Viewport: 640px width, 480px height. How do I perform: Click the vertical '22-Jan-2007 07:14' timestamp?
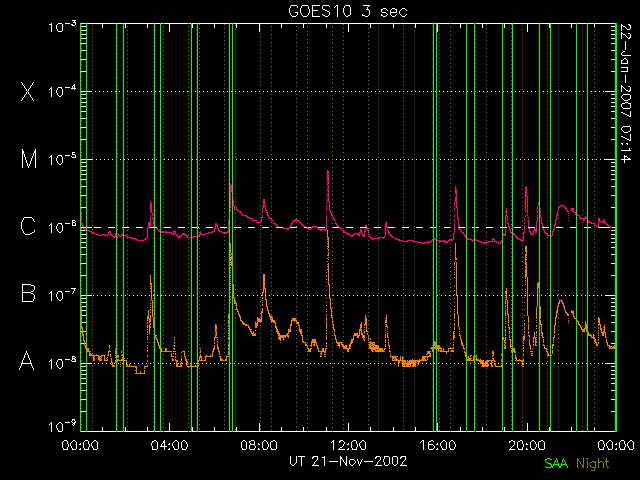(x=625, y=93)
